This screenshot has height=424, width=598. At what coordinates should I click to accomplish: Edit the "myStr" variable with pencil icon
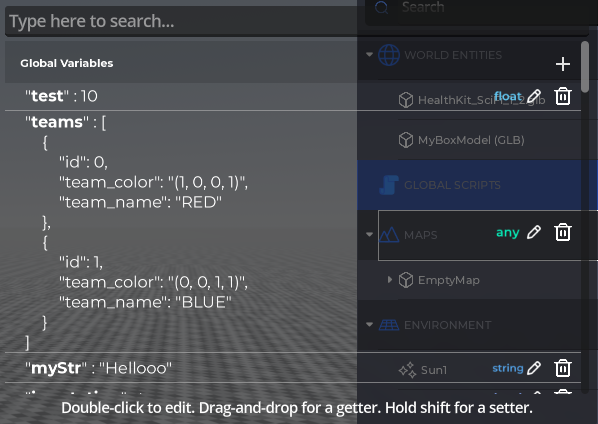[x=534, y=368]
